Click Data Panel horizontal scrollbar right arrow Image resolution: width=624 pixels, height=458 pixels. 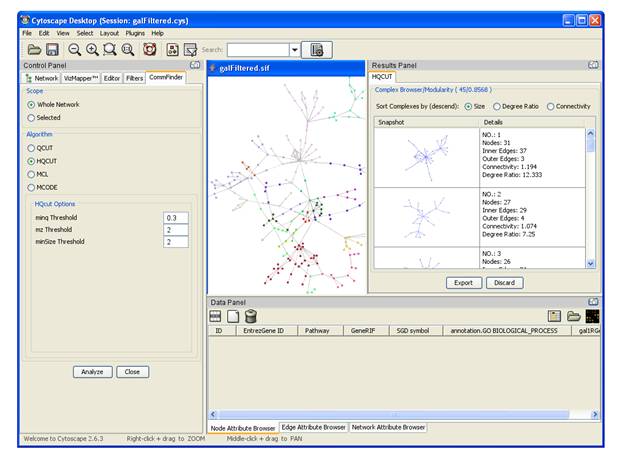(595, 415)
